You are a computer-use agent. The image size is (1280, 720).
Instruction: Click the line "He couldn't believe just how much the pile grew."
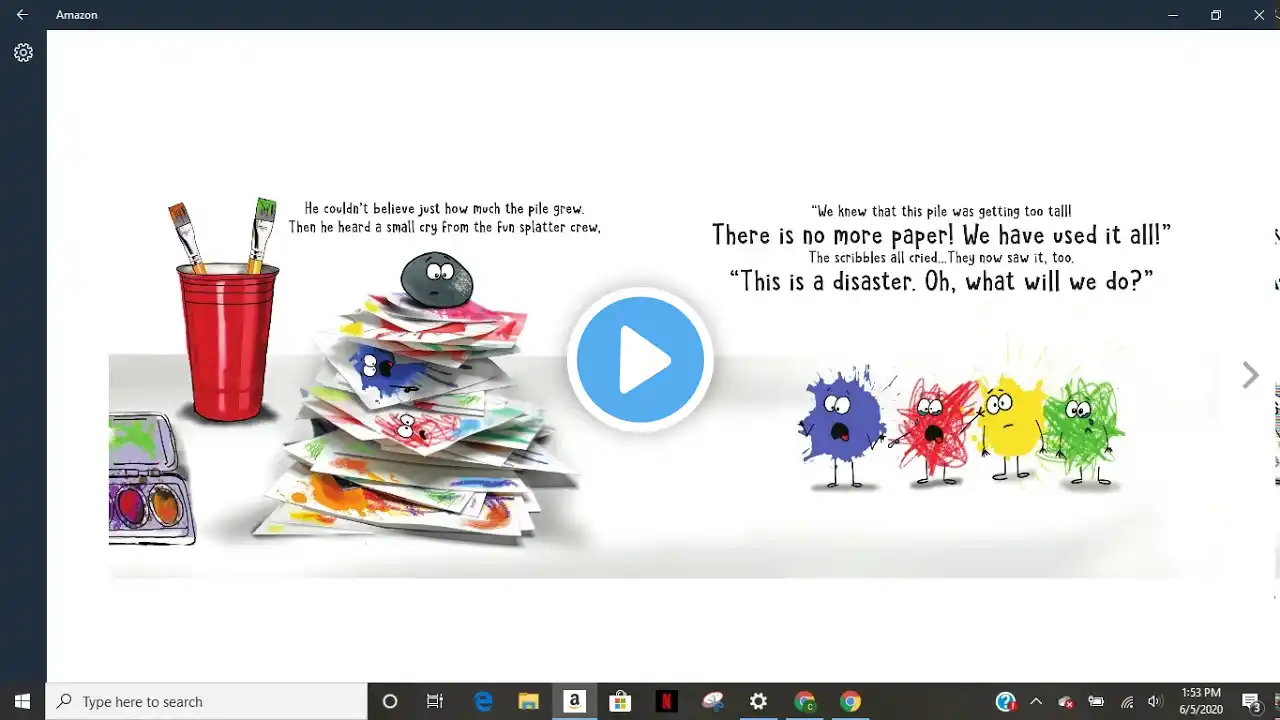coord(444,208)
